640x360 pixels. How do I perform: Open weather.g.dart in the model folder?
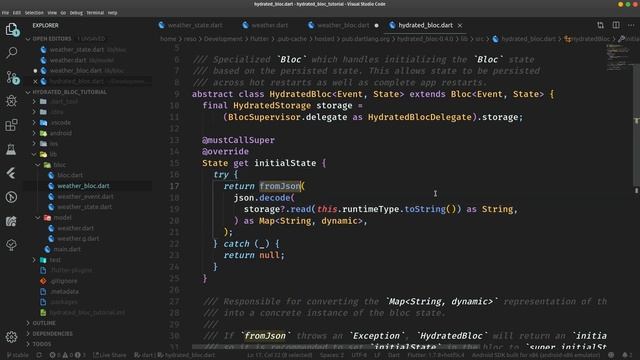click(78, 239)
